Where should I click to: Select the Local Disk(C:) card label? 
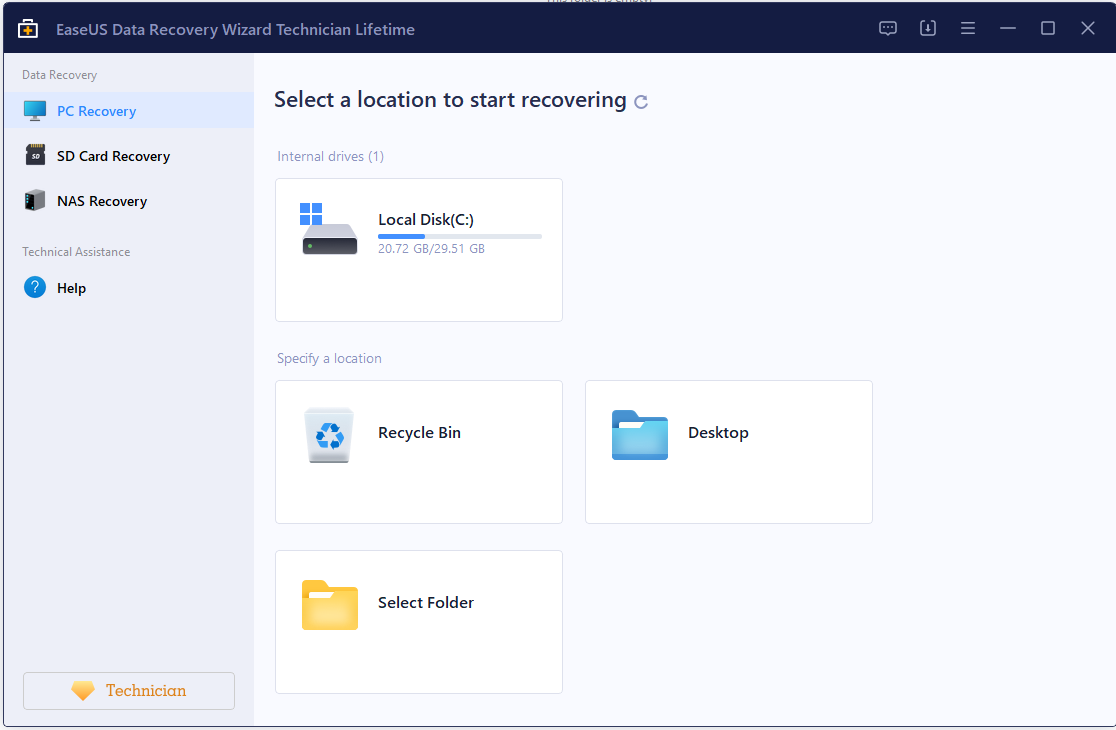(x=426, y=219)
